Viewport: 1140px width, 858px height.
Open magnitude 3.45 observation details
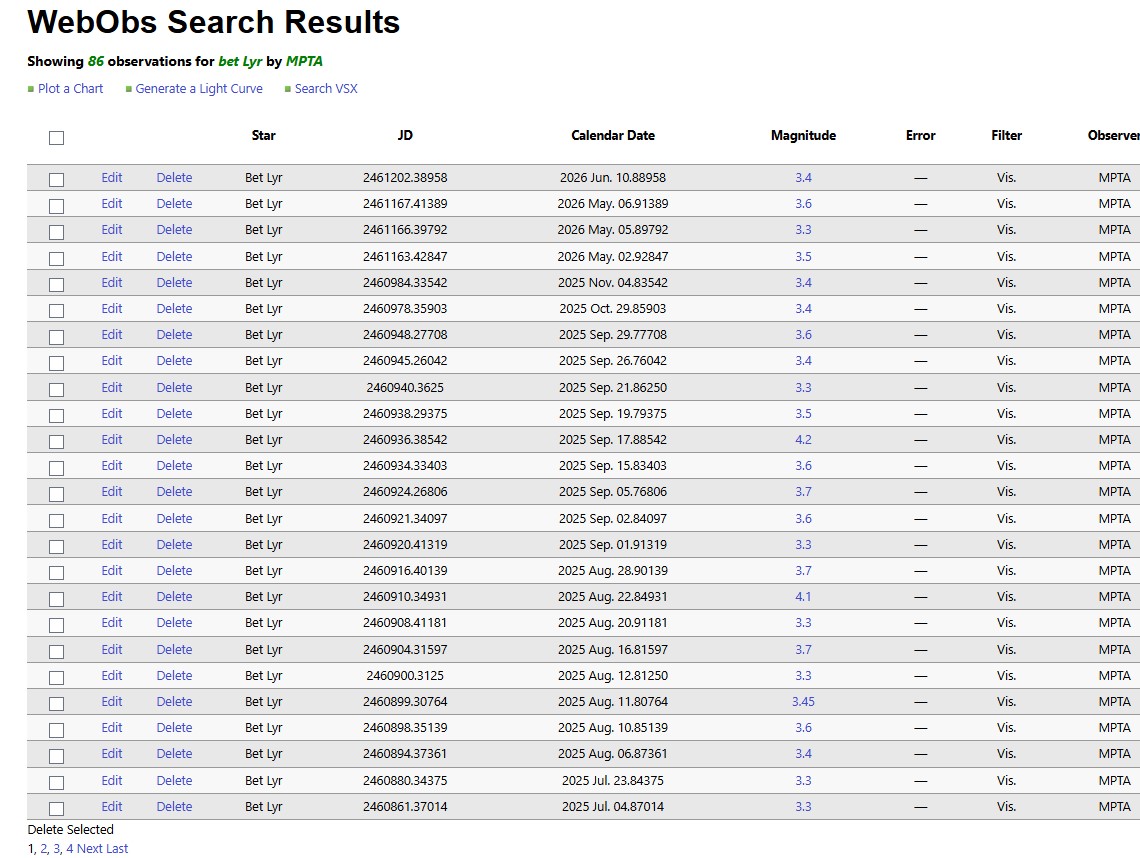tap(803, 702)
